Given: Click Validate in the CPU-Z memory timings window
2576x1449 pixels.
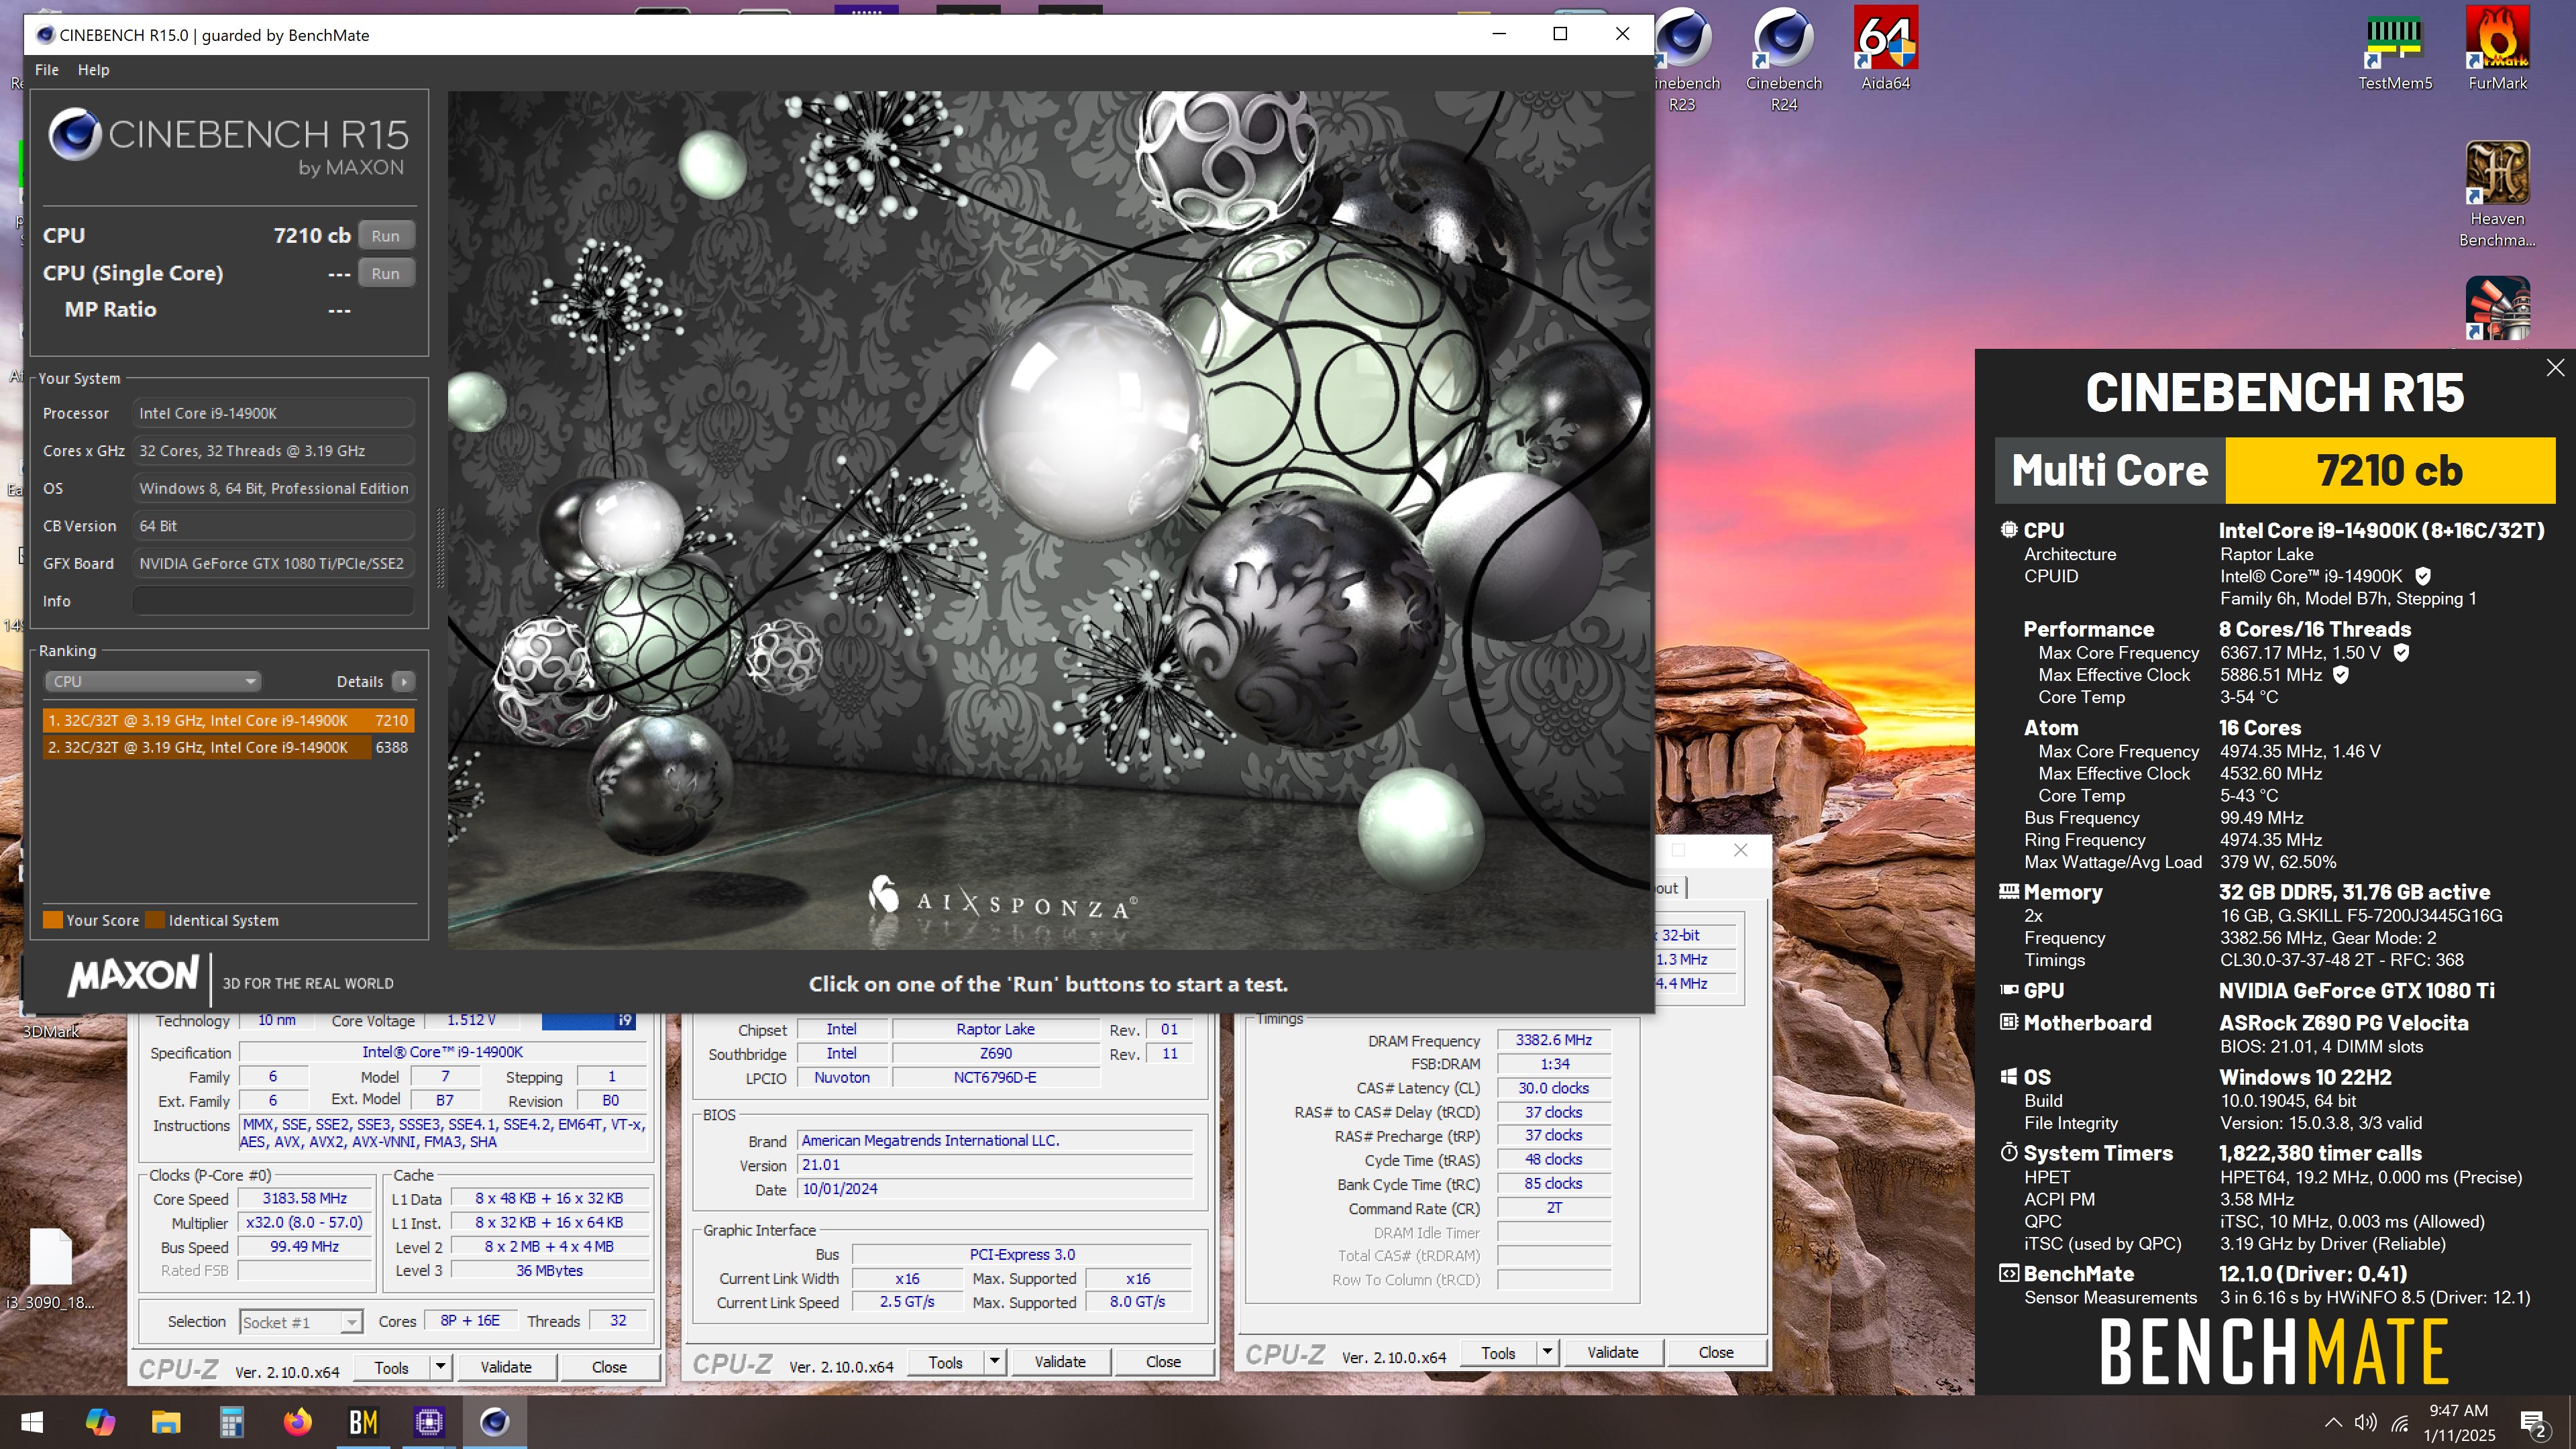Looking at the screenshot, I should (x=1613, y=1352).
